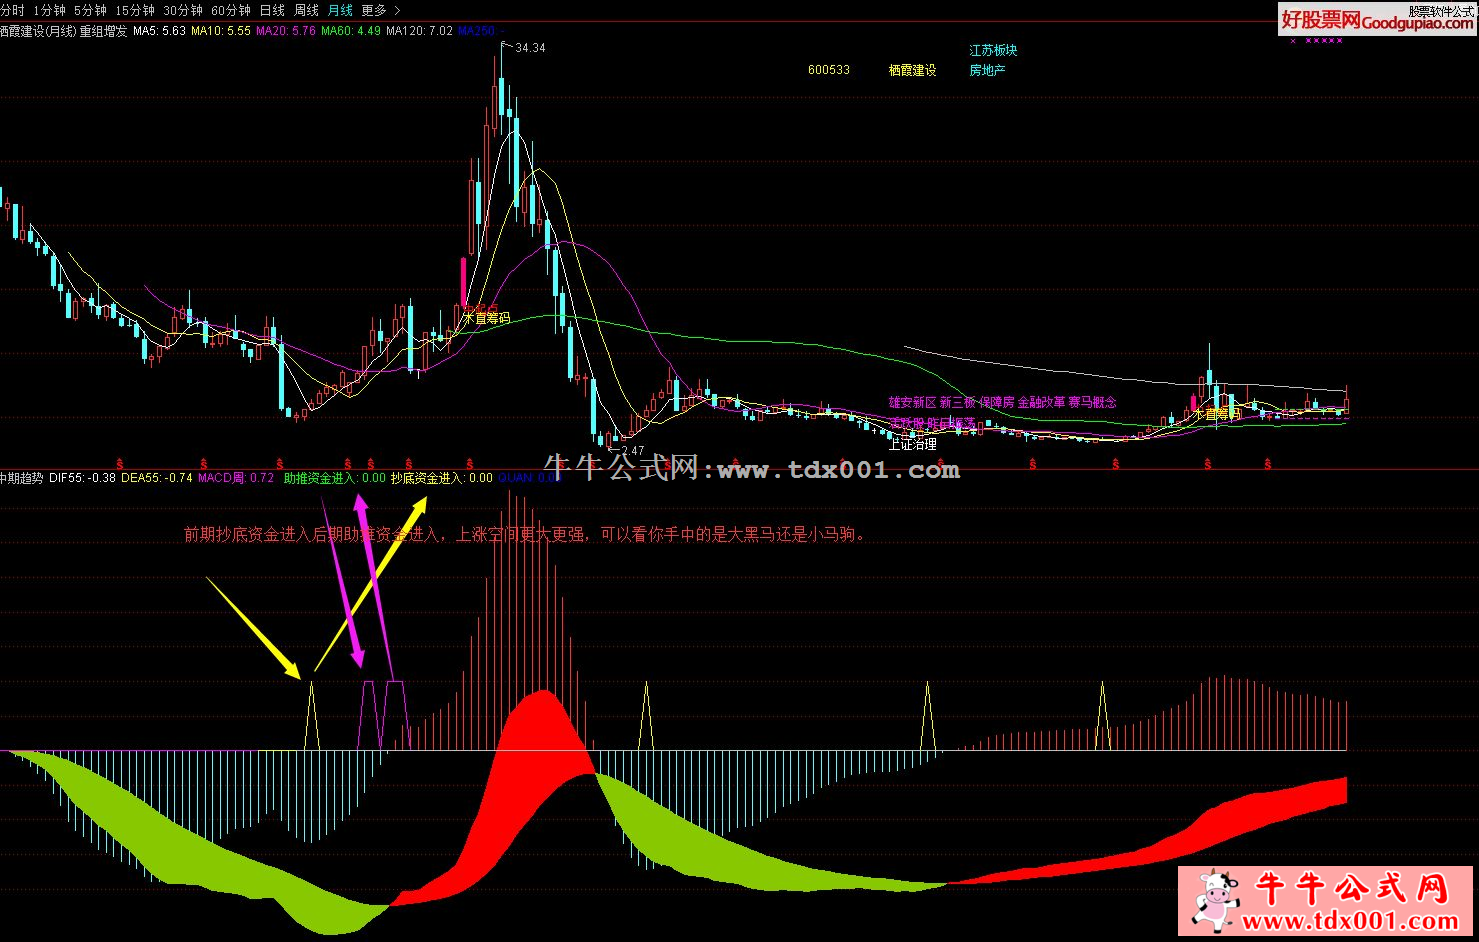Image resolution: width=1479 pixels, height=942 pixels.
Task: Click the leftmost red $ marker
Action: pos(120,463)
